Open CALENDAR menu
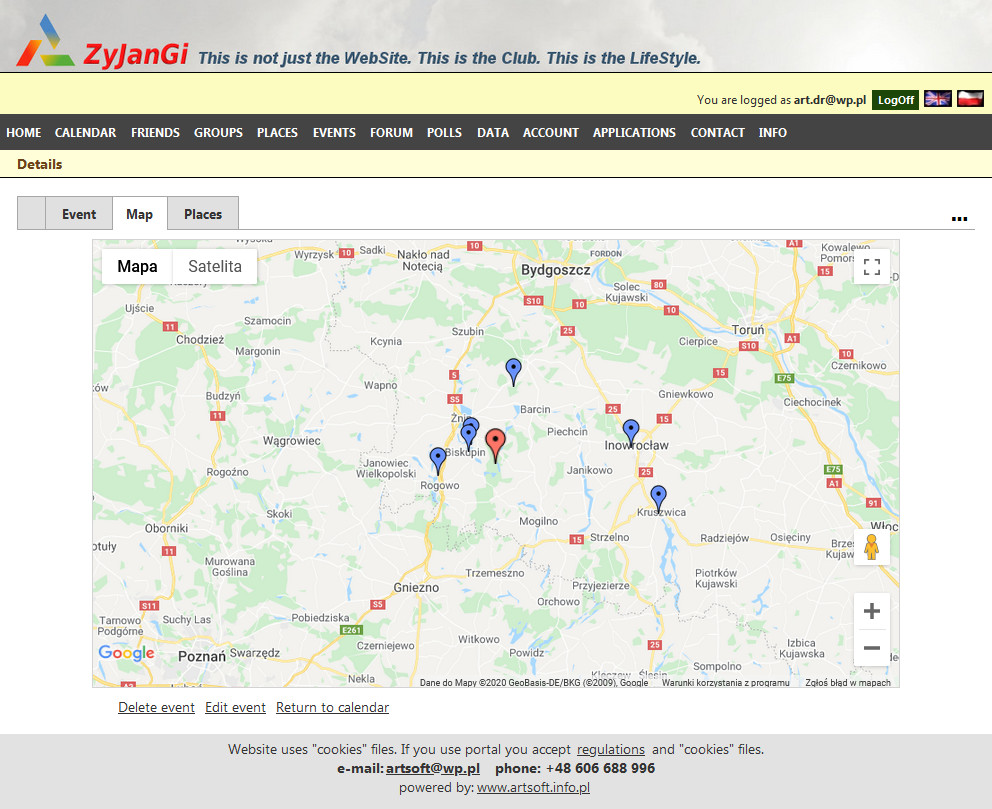Image resolution: width=992 pixels, height=809 pixels. click(x=85, y=132)
